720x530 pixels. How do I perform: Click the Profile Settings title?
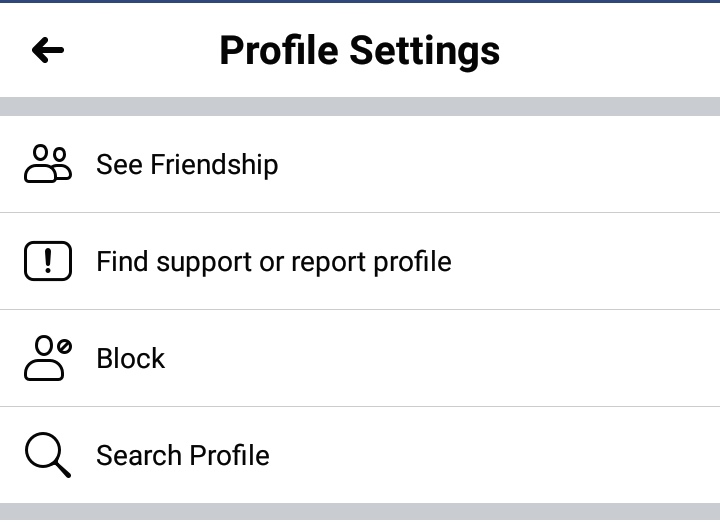point(360,51)
